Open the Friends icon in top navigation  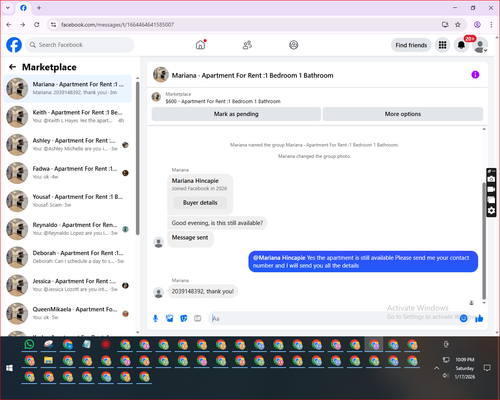pos(247,45)
